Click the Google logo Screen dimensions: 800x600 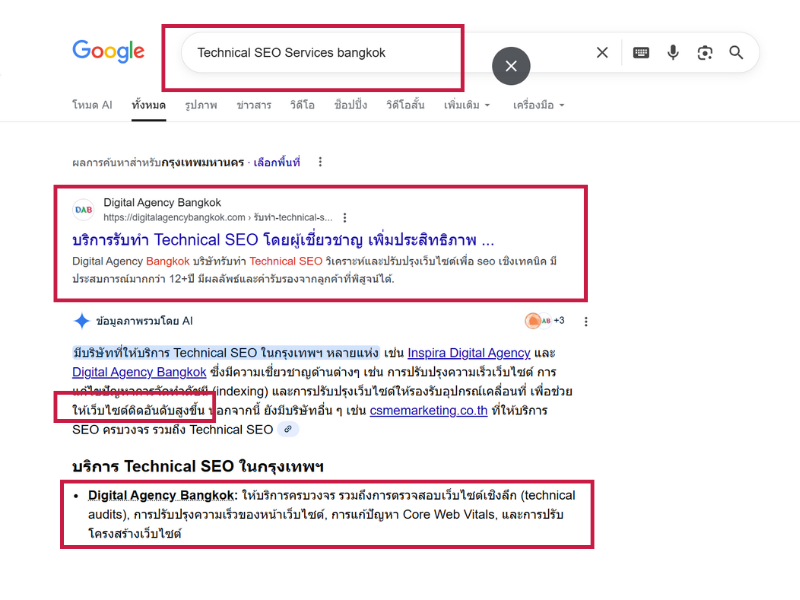click(108, 51)
